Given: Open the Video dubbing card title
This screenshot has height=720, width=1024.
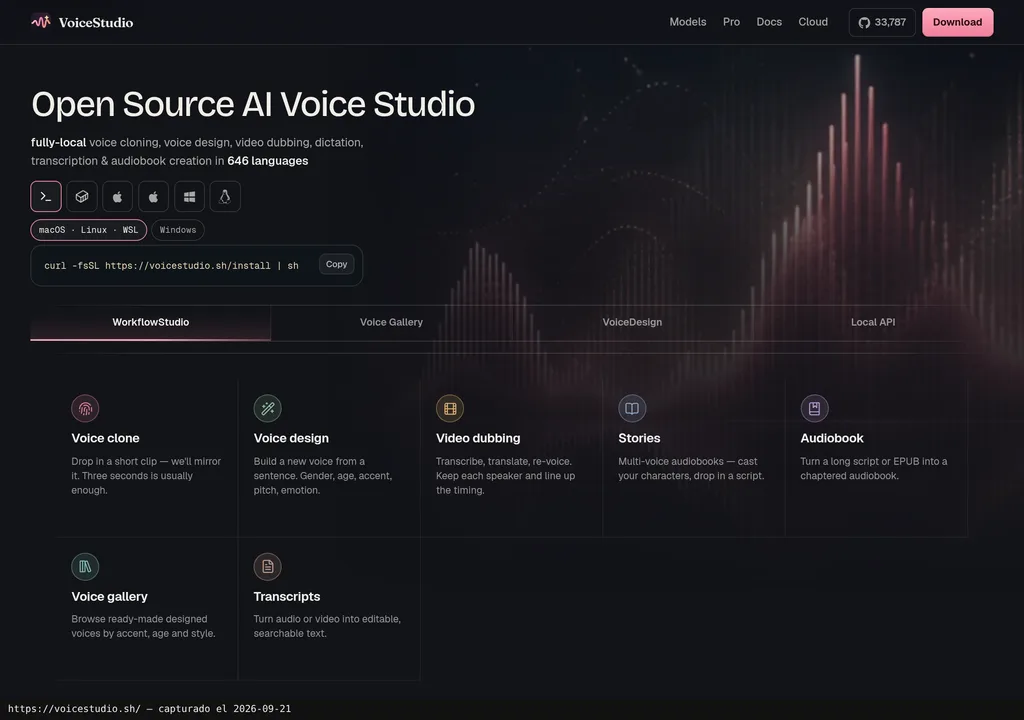Looking at the screenshot, I should point(478,438).
